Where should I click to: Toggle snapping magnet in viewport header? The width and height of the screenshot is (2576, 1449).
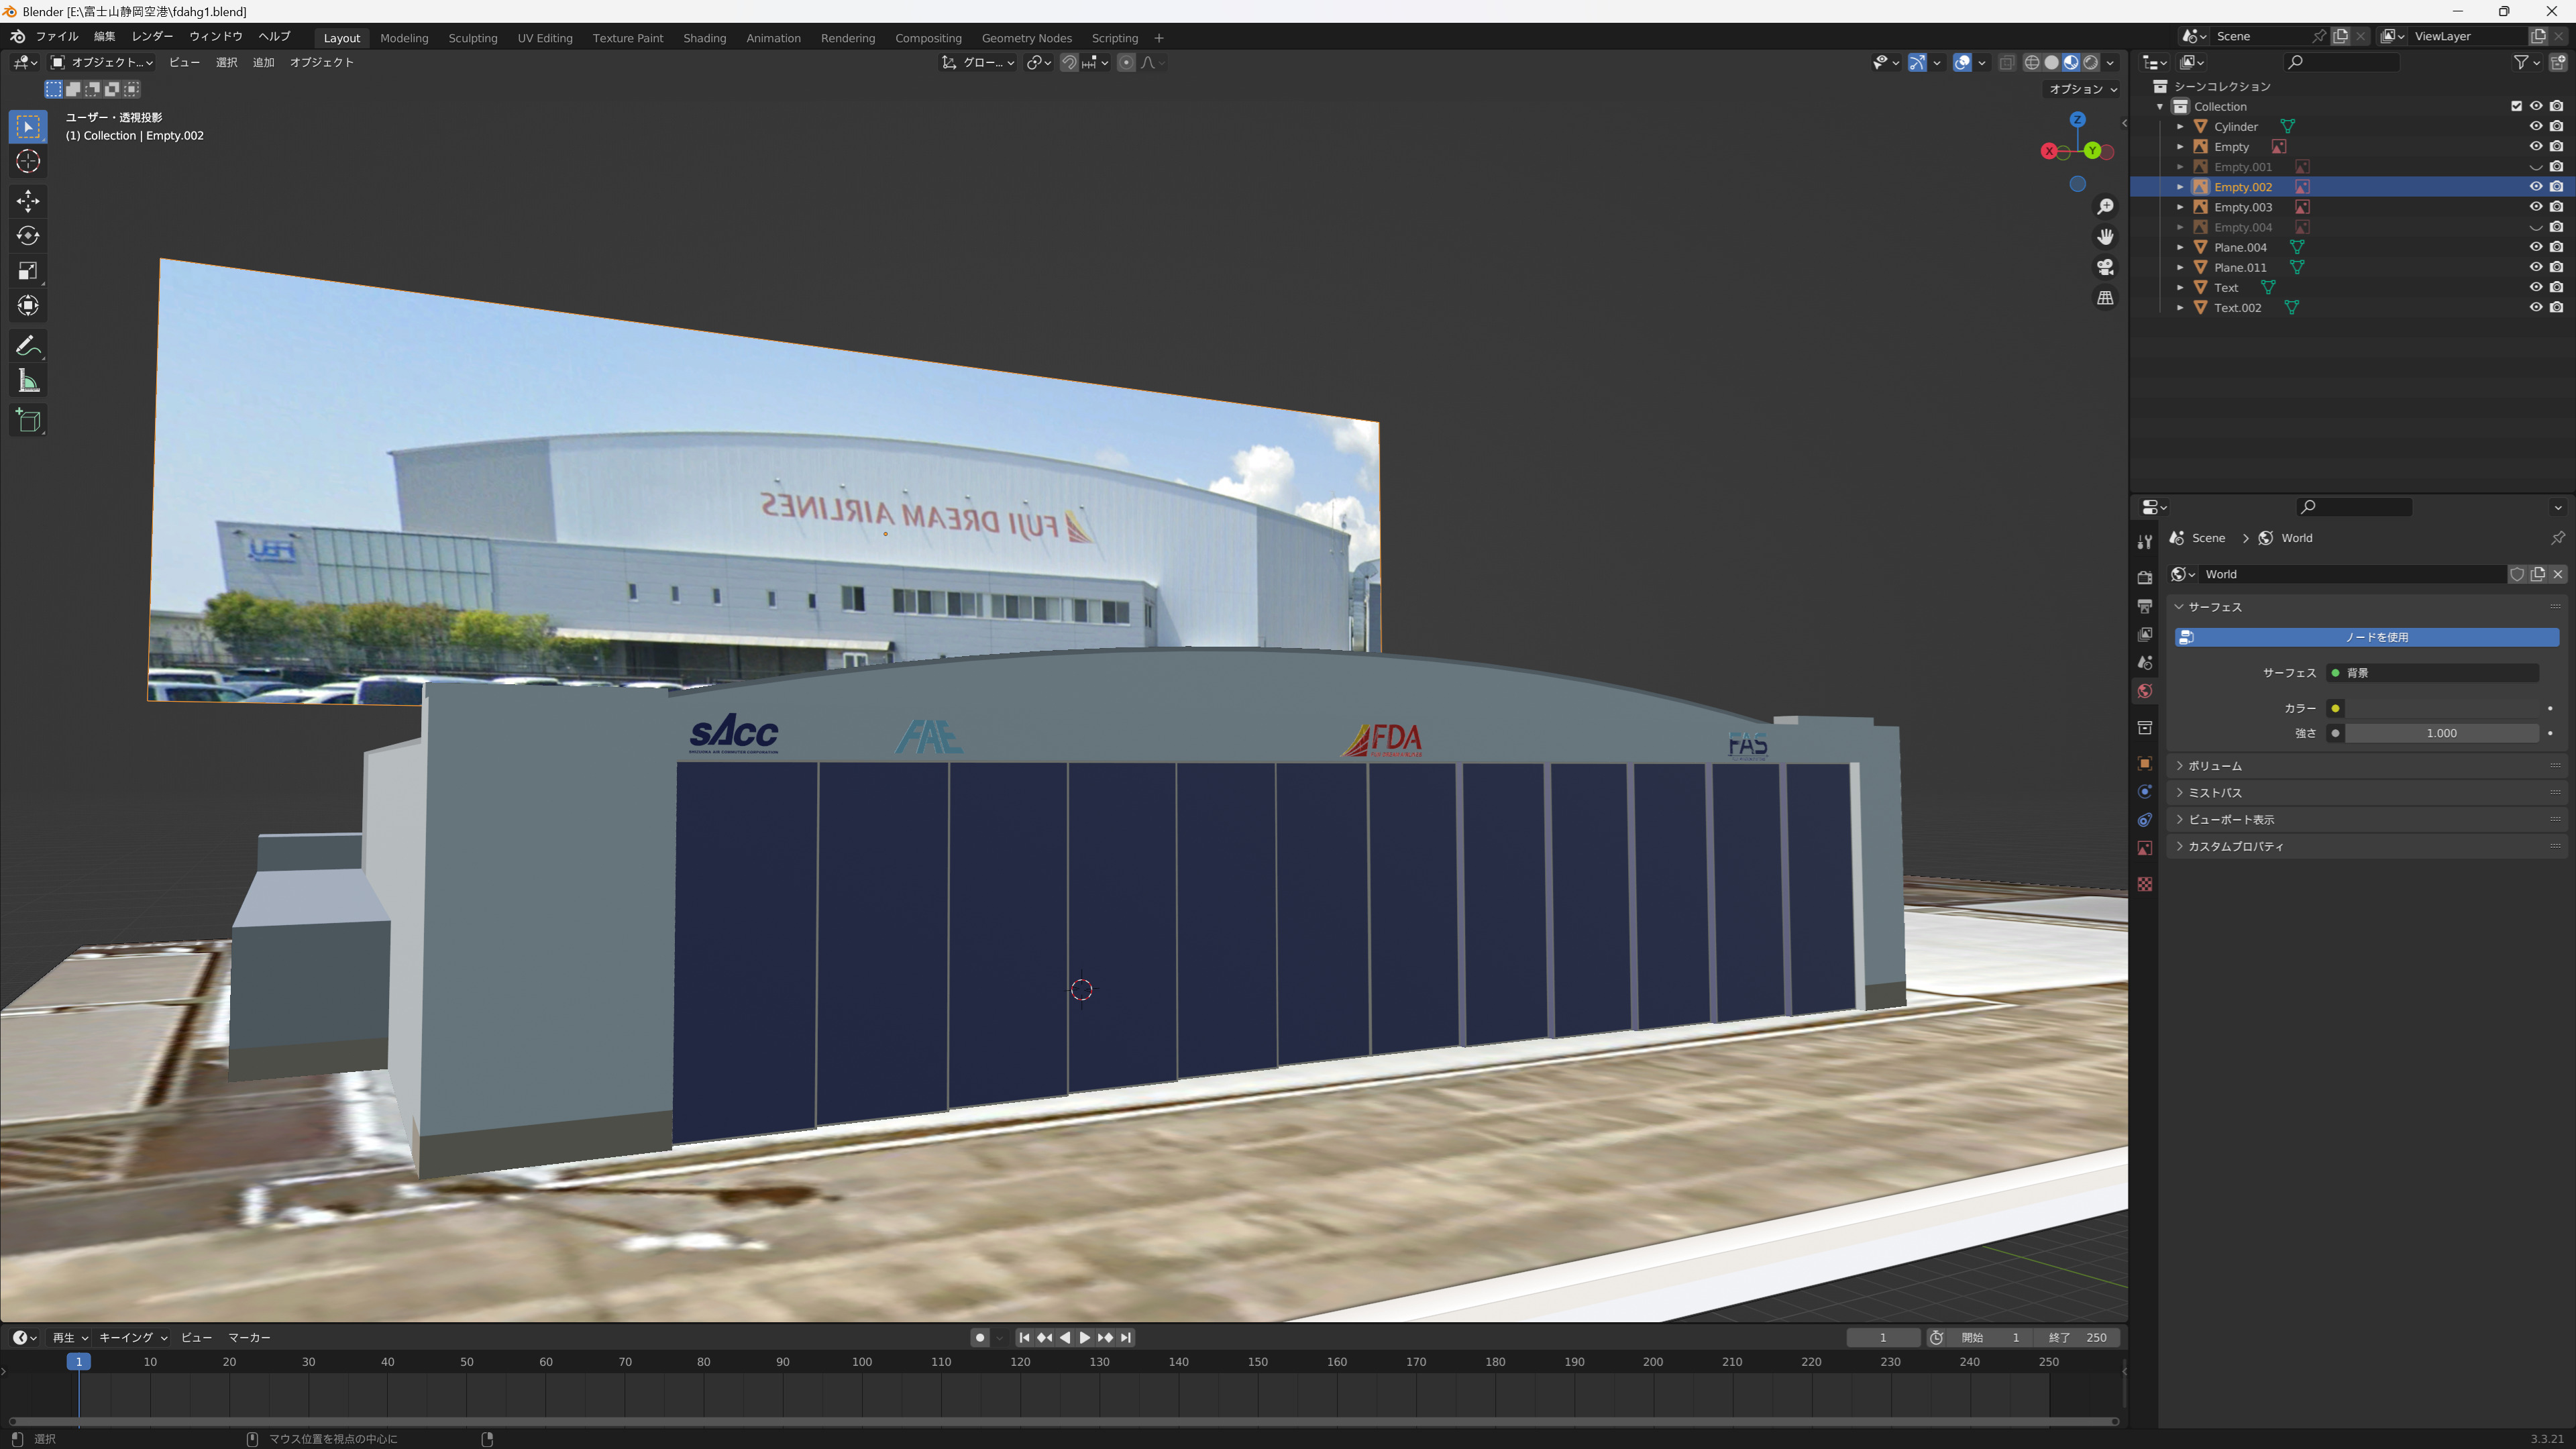point(1069,62)
